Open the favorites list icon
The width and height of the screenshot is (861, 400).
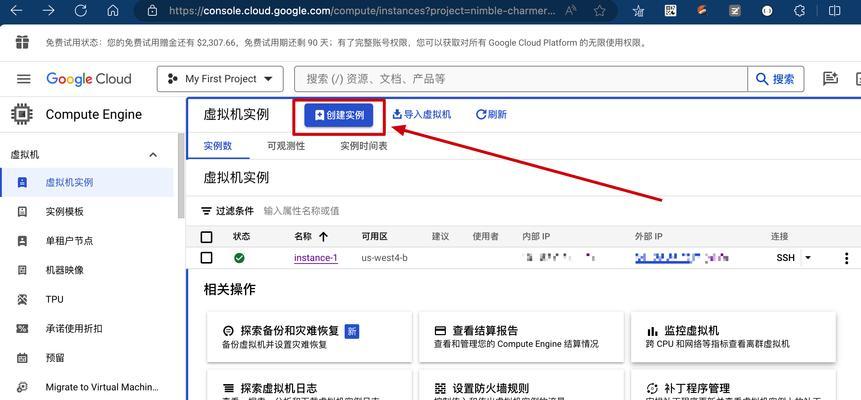pos(638,10)
